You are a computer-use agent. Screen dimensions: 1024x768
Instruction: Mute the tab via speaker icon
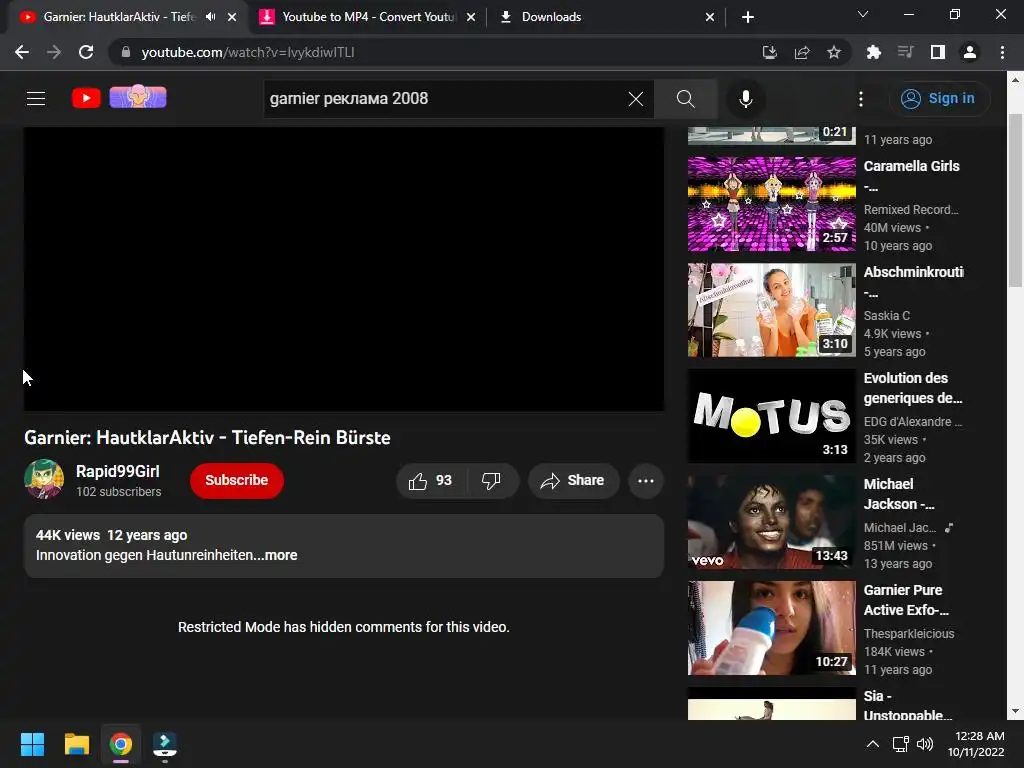click(x=210, y=17)
